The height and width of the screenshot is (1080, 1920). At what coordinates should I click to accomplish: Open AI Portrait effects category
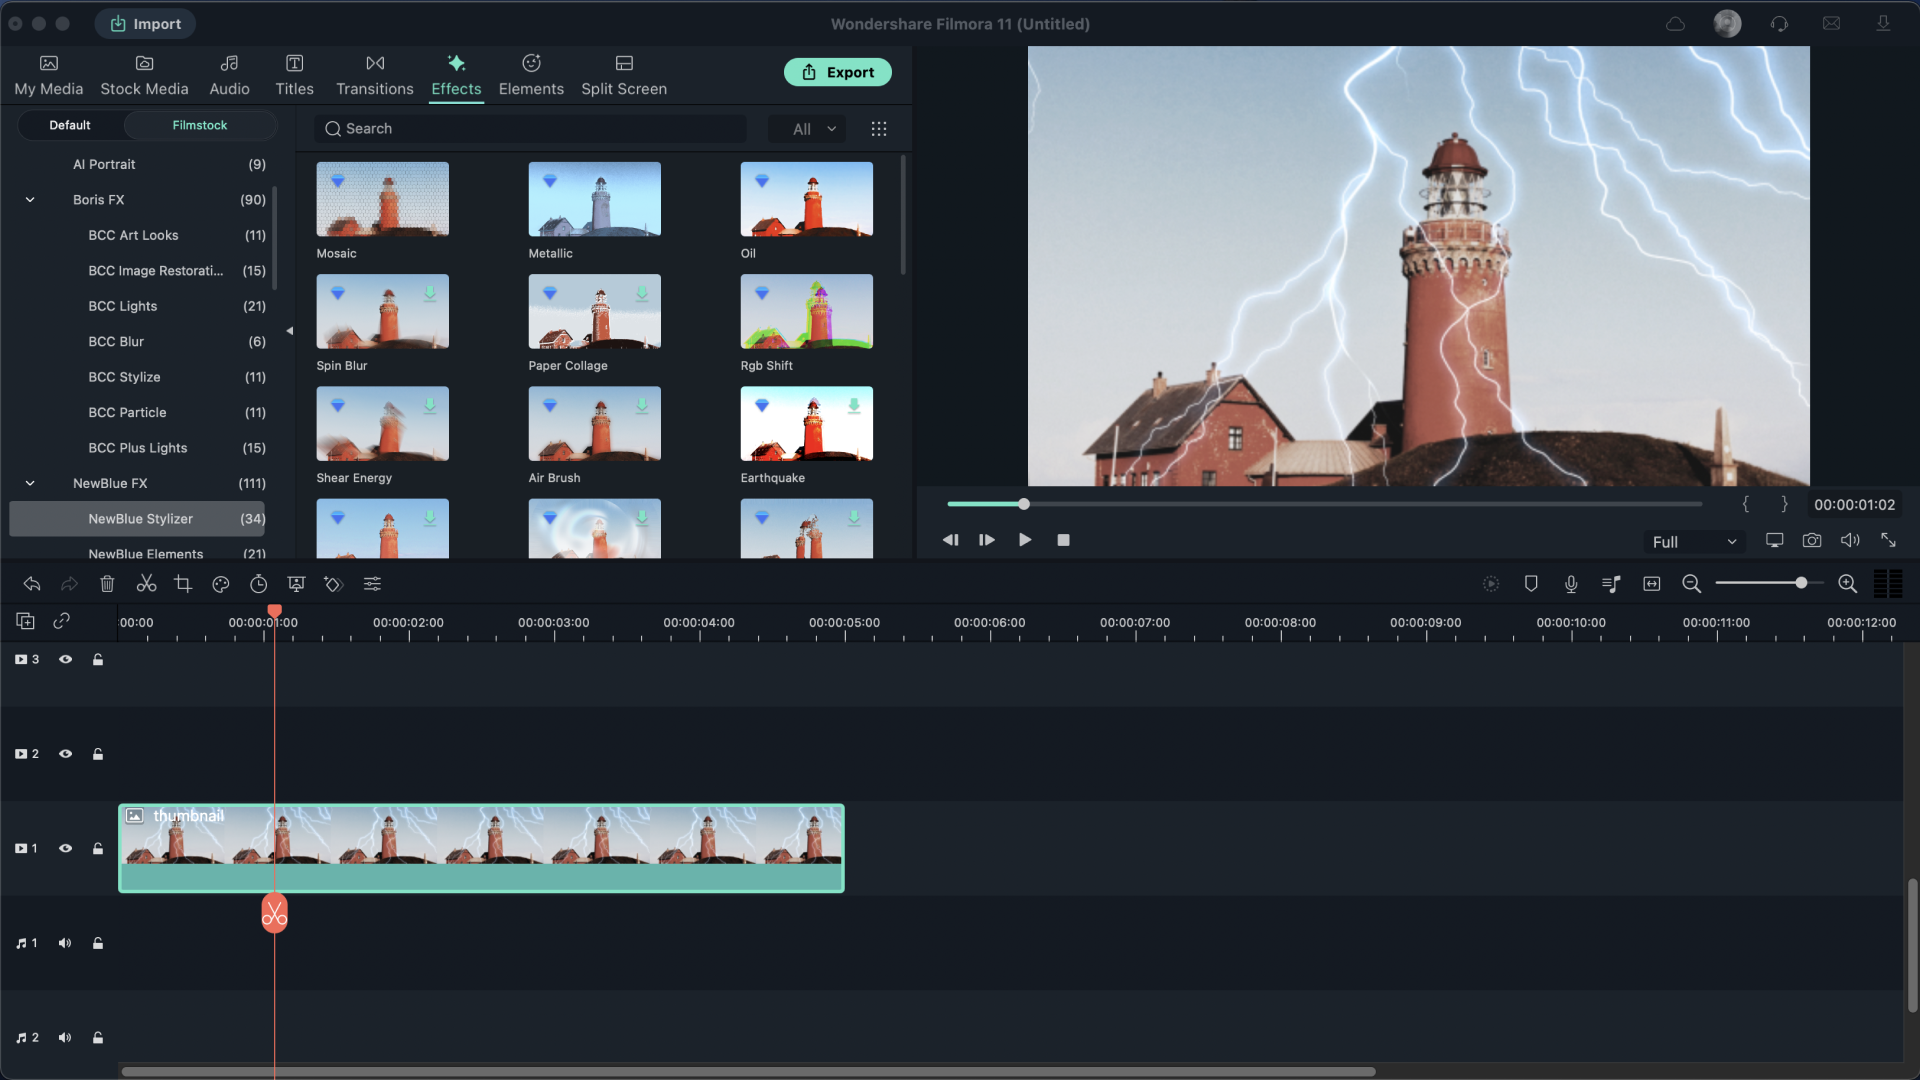click(104, 165)
